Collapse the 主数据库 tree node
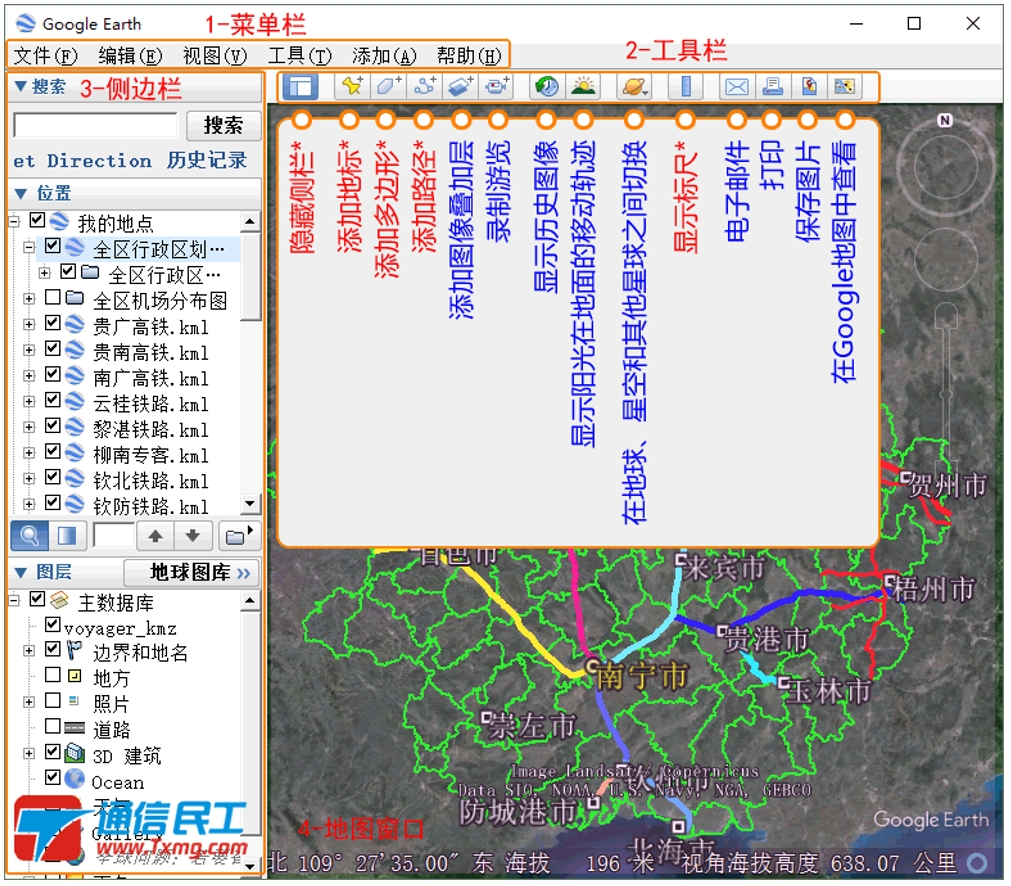The width and height of the screenshot is (1011, 886). click(x=13, y=600)
